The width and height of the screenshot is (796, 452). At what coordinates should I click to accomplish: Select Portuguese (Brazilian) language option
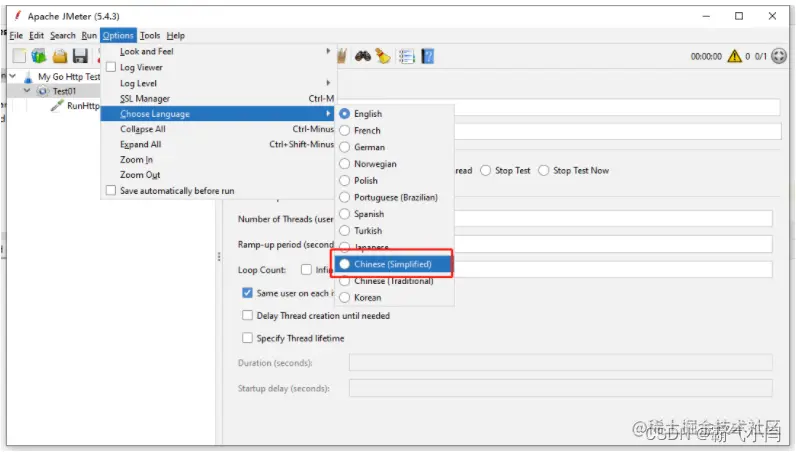pyautogui.click(x=344, y=197)
